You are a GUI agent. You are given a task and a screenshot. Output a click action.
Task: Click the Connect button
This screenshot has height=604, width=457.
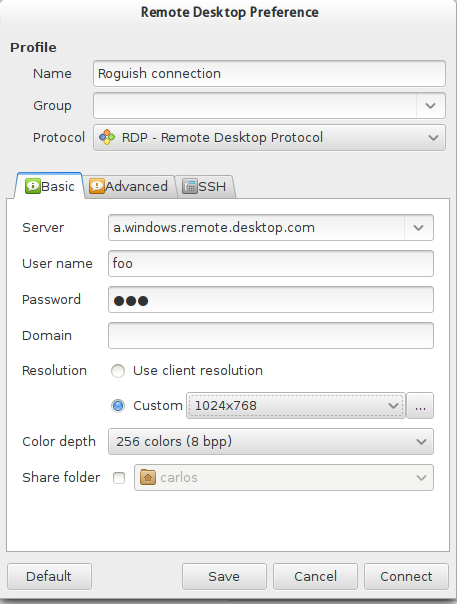406,577
